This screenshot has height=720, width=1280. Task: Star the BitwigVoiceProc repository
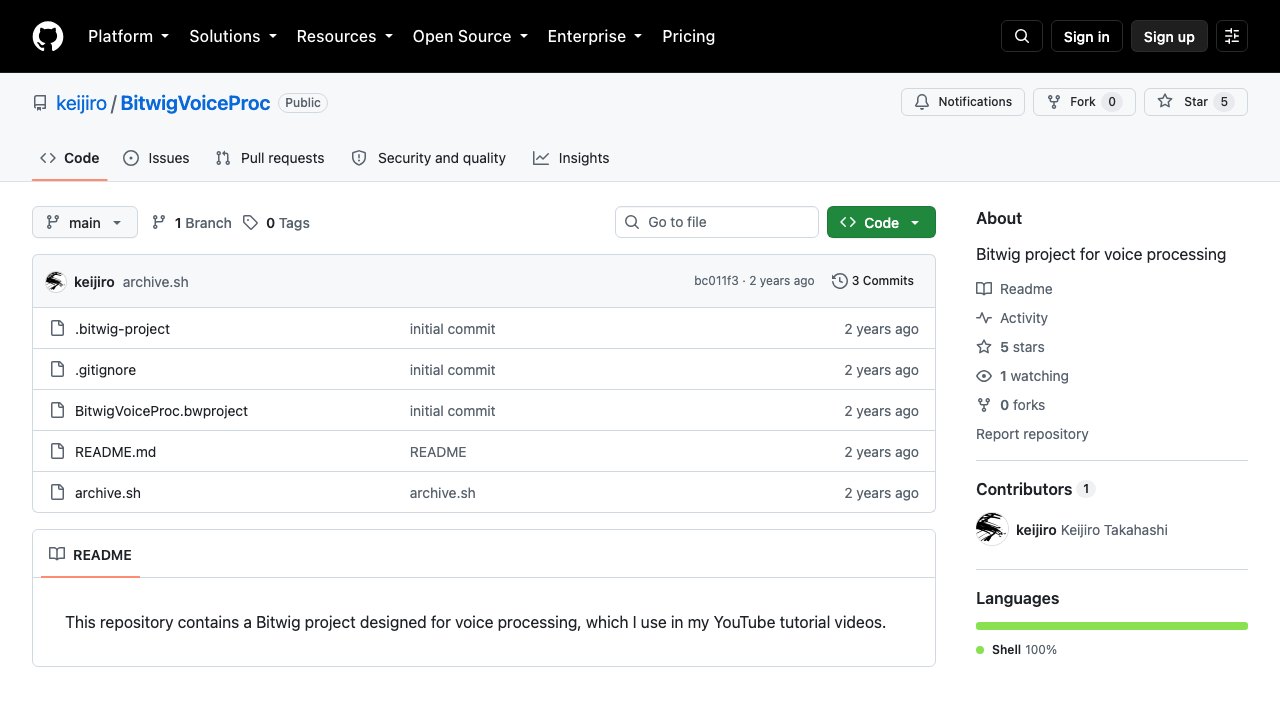point(1196,102)
